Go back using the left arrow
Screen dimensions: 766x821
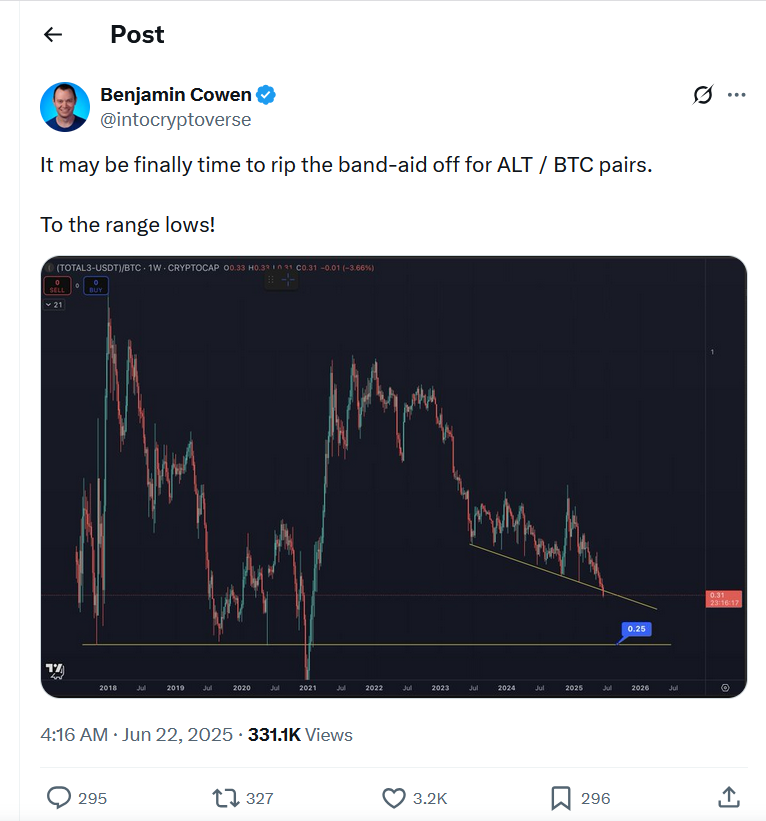pos(53,35)
